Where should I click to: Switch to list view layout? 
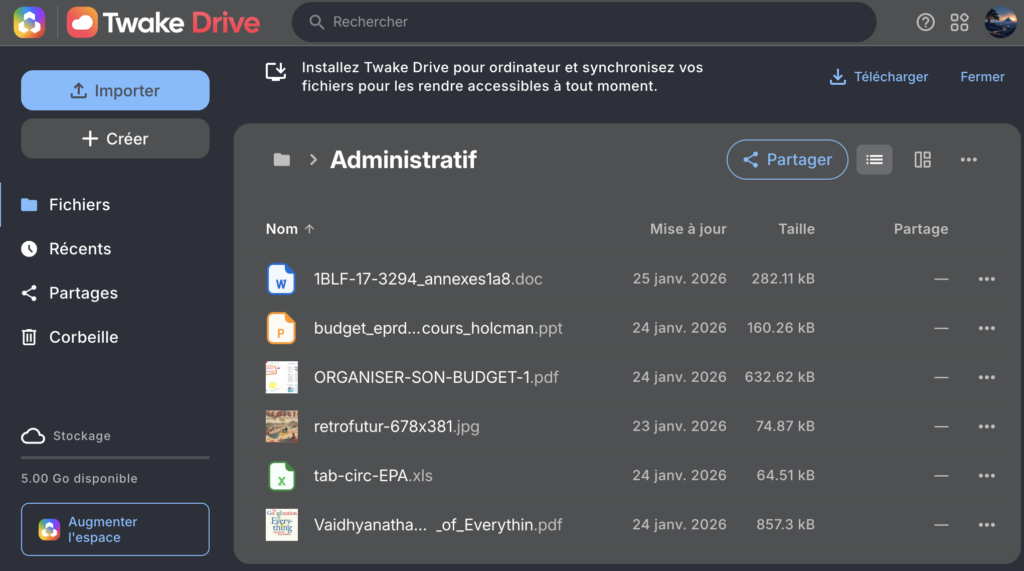(x=874, y=160)
